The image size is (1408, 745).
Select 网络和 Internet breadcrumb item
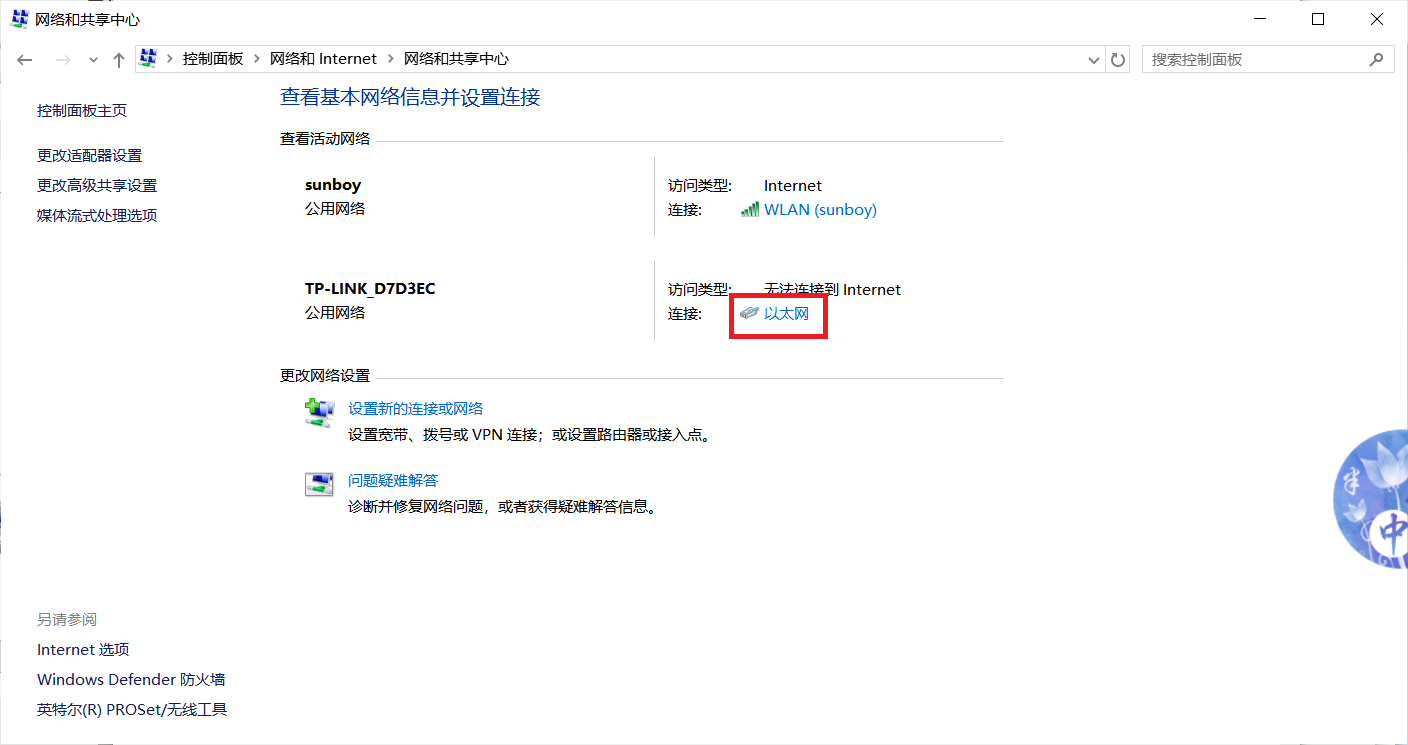[323, 59]
